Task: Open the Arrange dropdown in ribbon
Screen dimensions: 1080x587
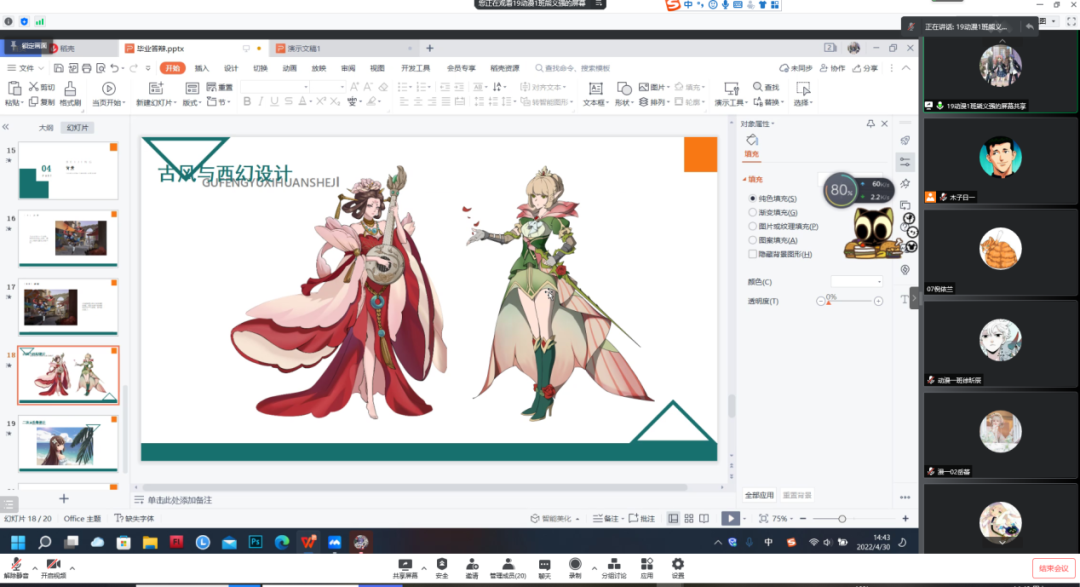Action: click(x=653, y=102)
